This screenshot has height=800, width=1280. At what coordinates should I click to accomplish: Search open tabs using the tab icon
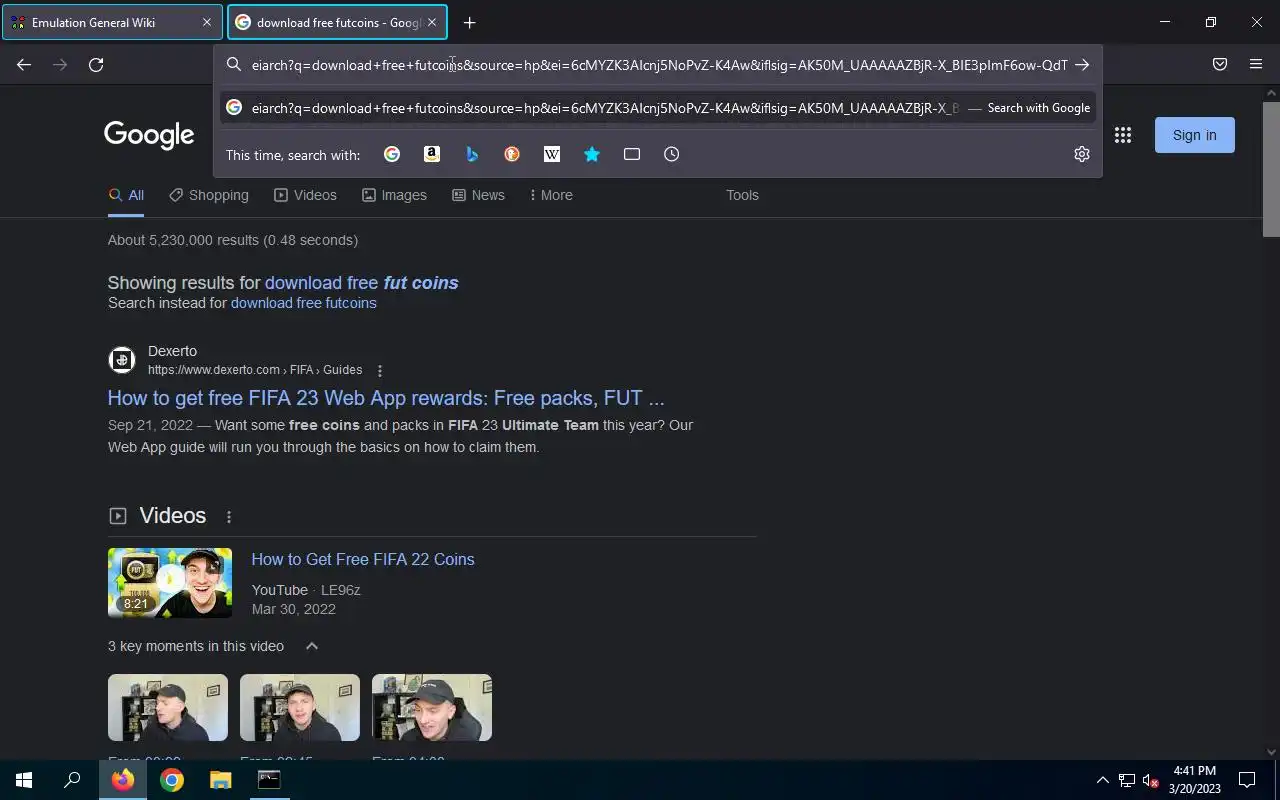coord(632,154)
